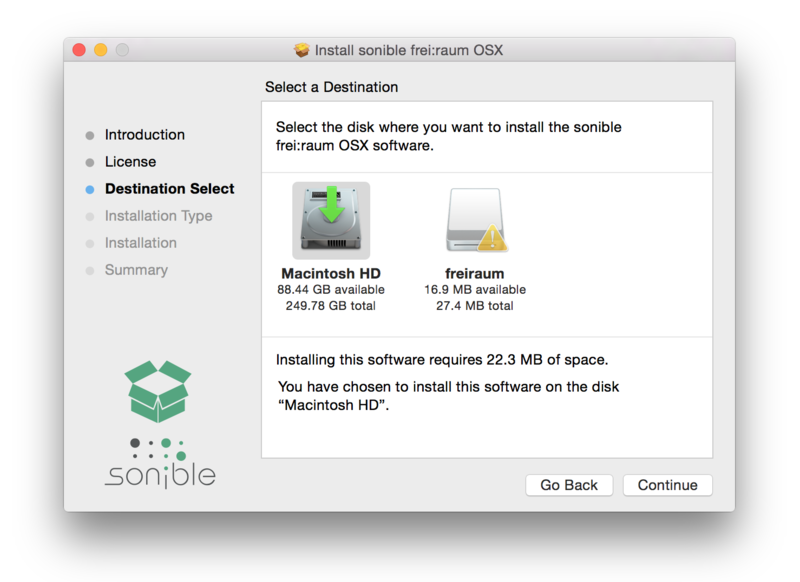Click the Installation Type step label
Image resolution: width=800 pixels, height=582 pixels.
pyautogui.click(x=158, y=216)
